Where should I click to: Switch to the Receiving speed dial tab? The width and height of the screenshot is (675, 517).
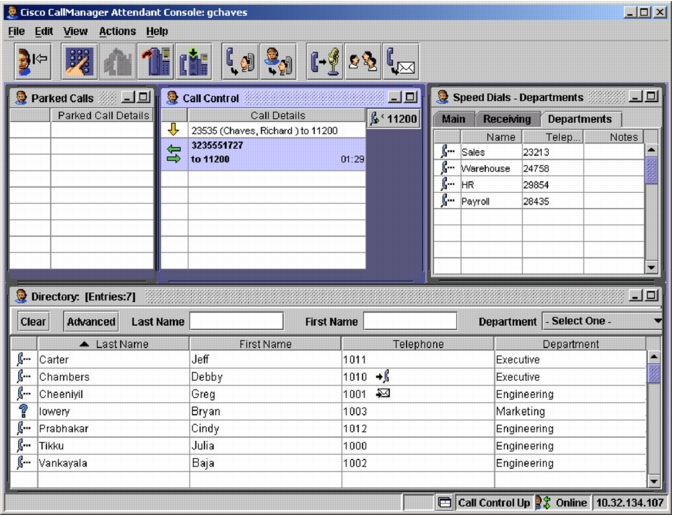click(507, 119)
